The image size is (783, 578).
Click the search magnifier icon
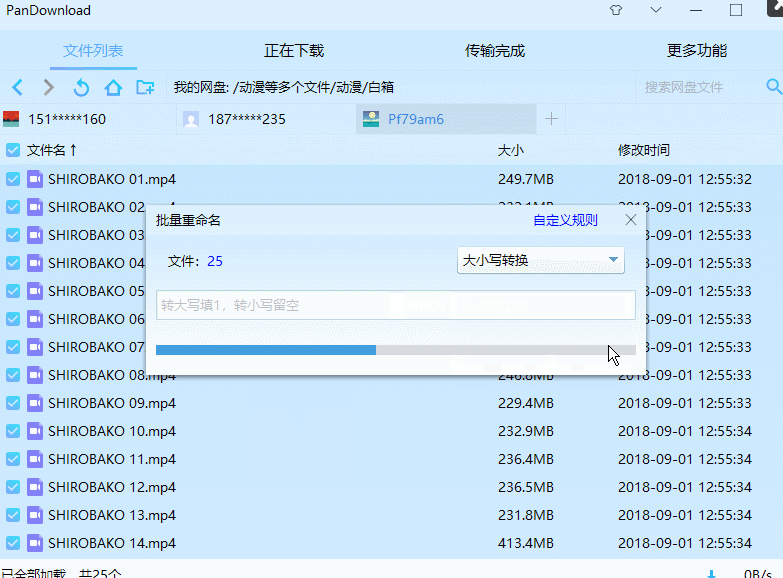coord(774,87)
